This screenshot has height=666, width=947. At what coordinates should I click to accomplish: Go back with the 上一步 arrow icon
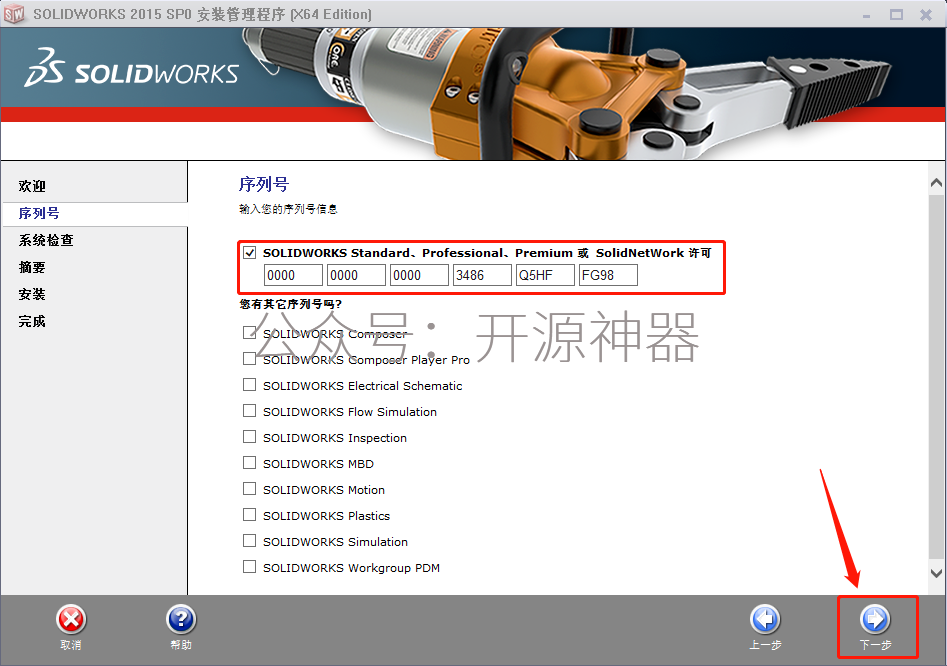click(x=765, y=620)
